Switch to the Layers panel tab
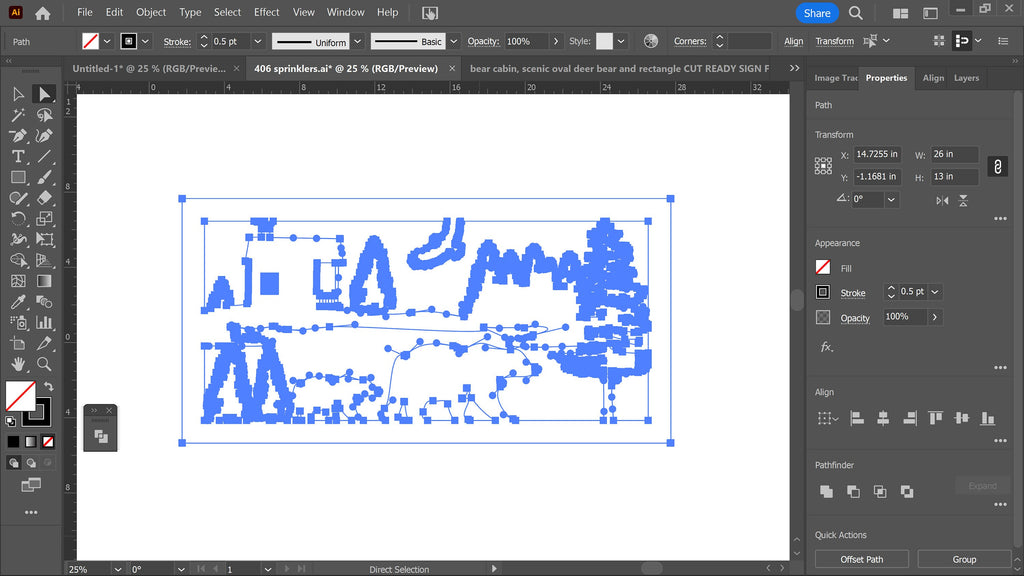This screenshot has width=1024, height=576. 966,78
